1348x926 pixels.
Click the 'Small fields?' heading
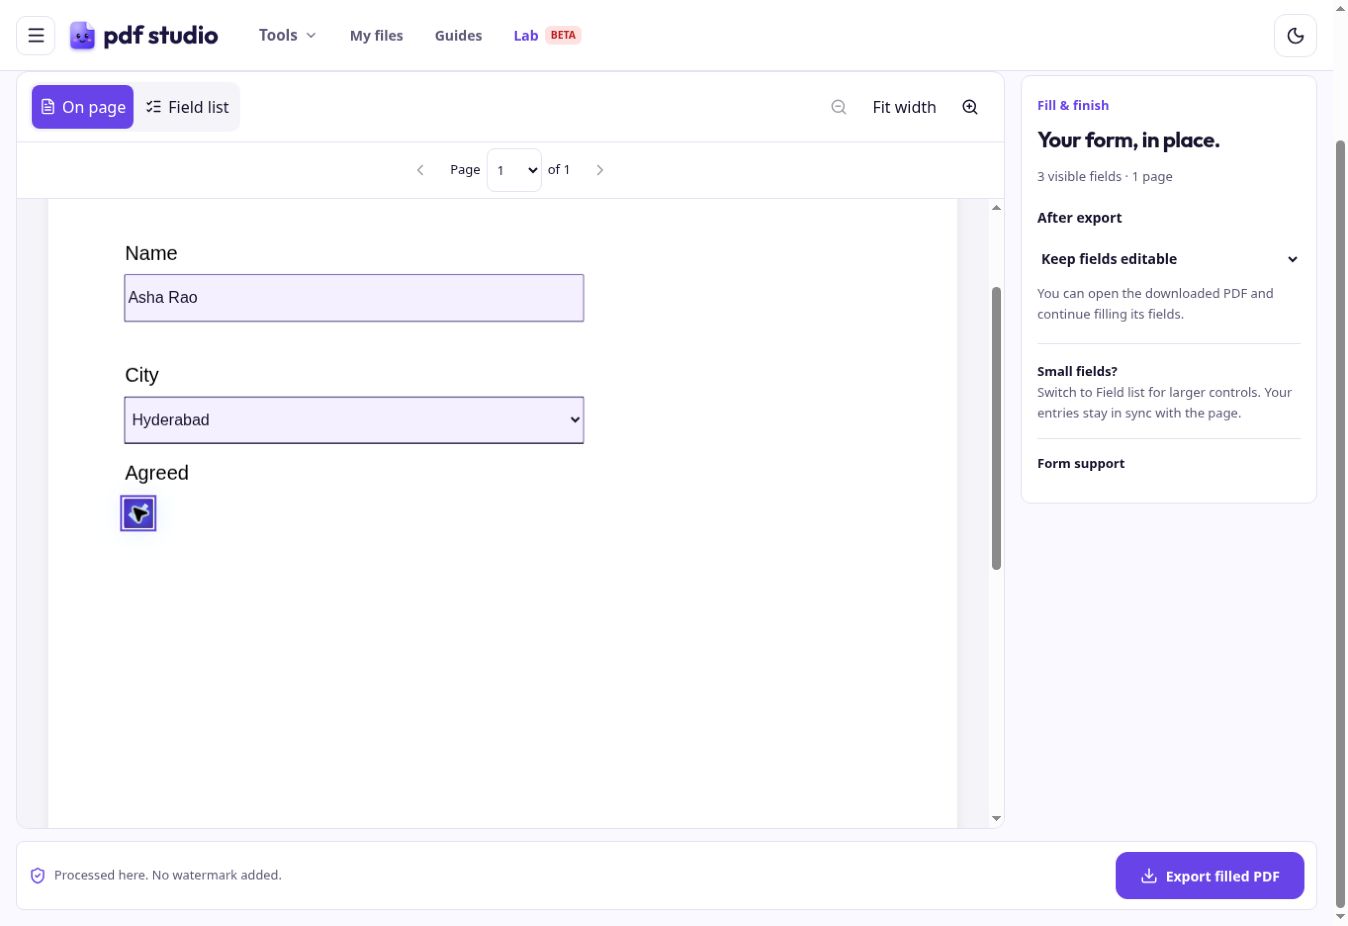[x=1077, y=371]
